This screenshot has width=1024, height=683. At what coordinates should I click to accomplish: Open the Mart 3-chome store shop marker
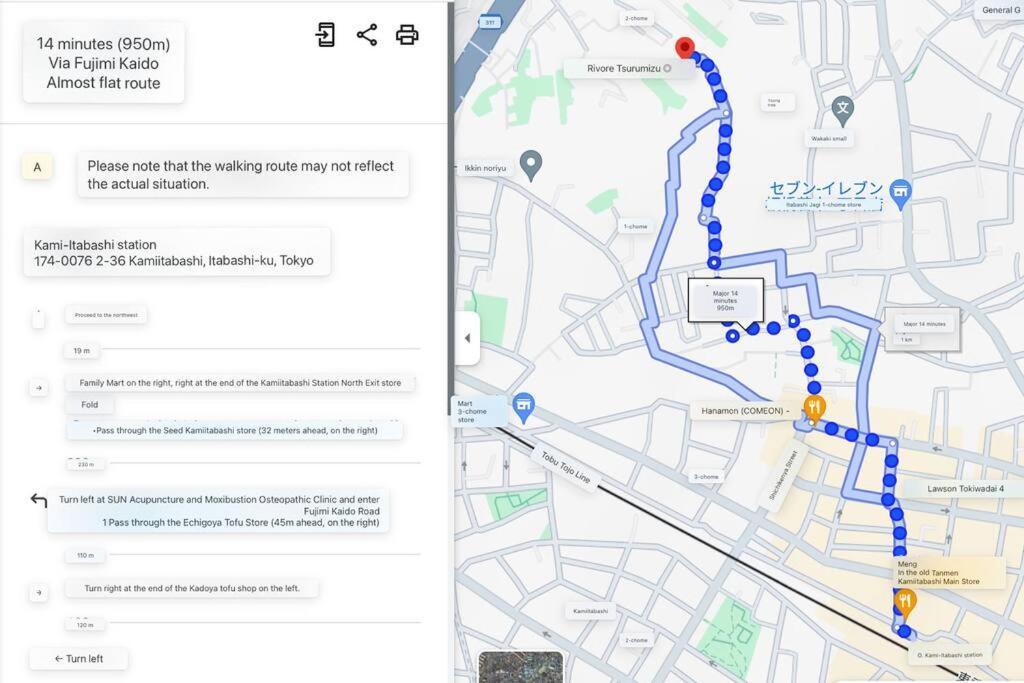click(522, 405)
